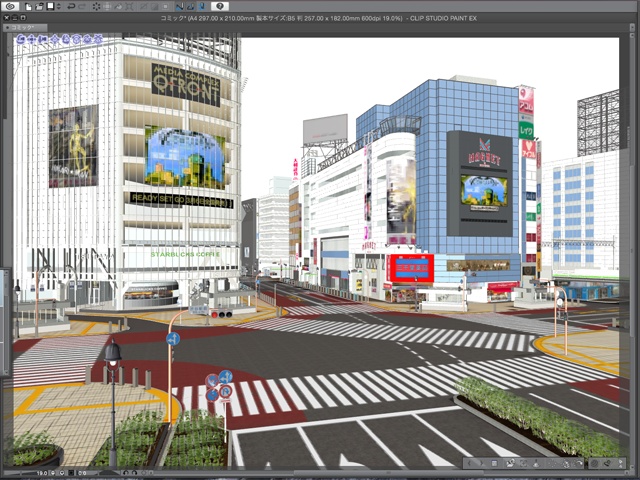Select second 3D camera move manipulator icon
The height and width of the screenshot is (480, 640).
point(32,39)
